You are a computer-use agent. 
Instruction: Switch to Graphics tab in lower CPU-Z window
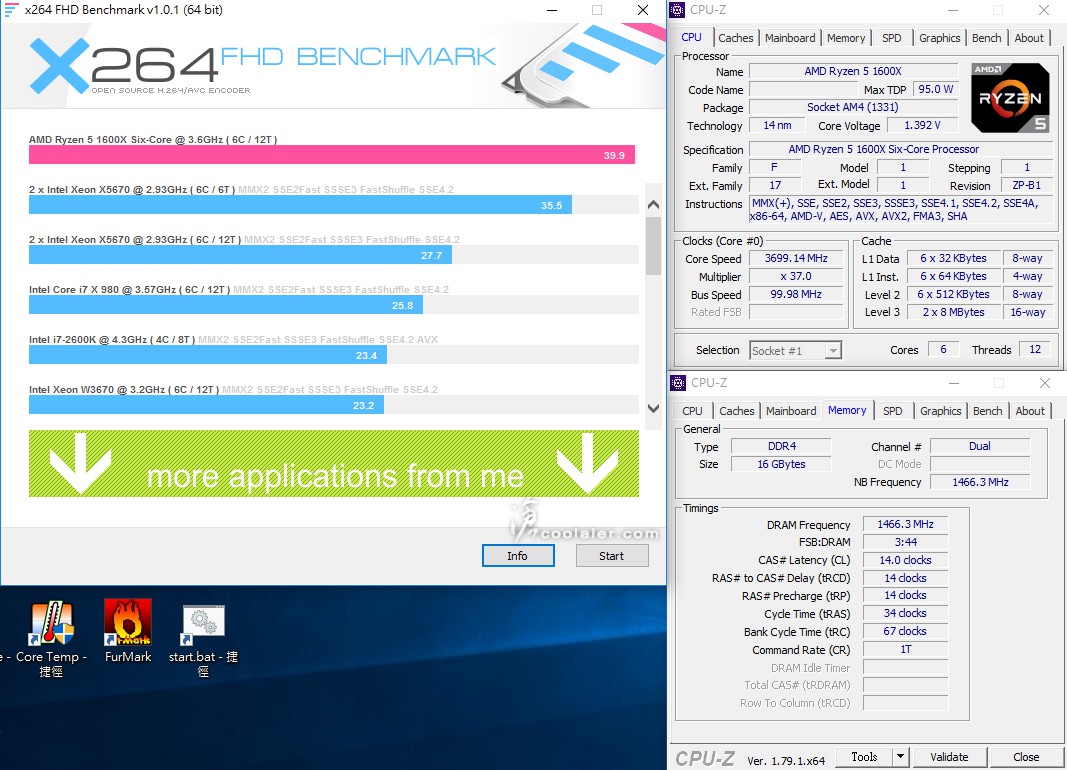point(940,411)
